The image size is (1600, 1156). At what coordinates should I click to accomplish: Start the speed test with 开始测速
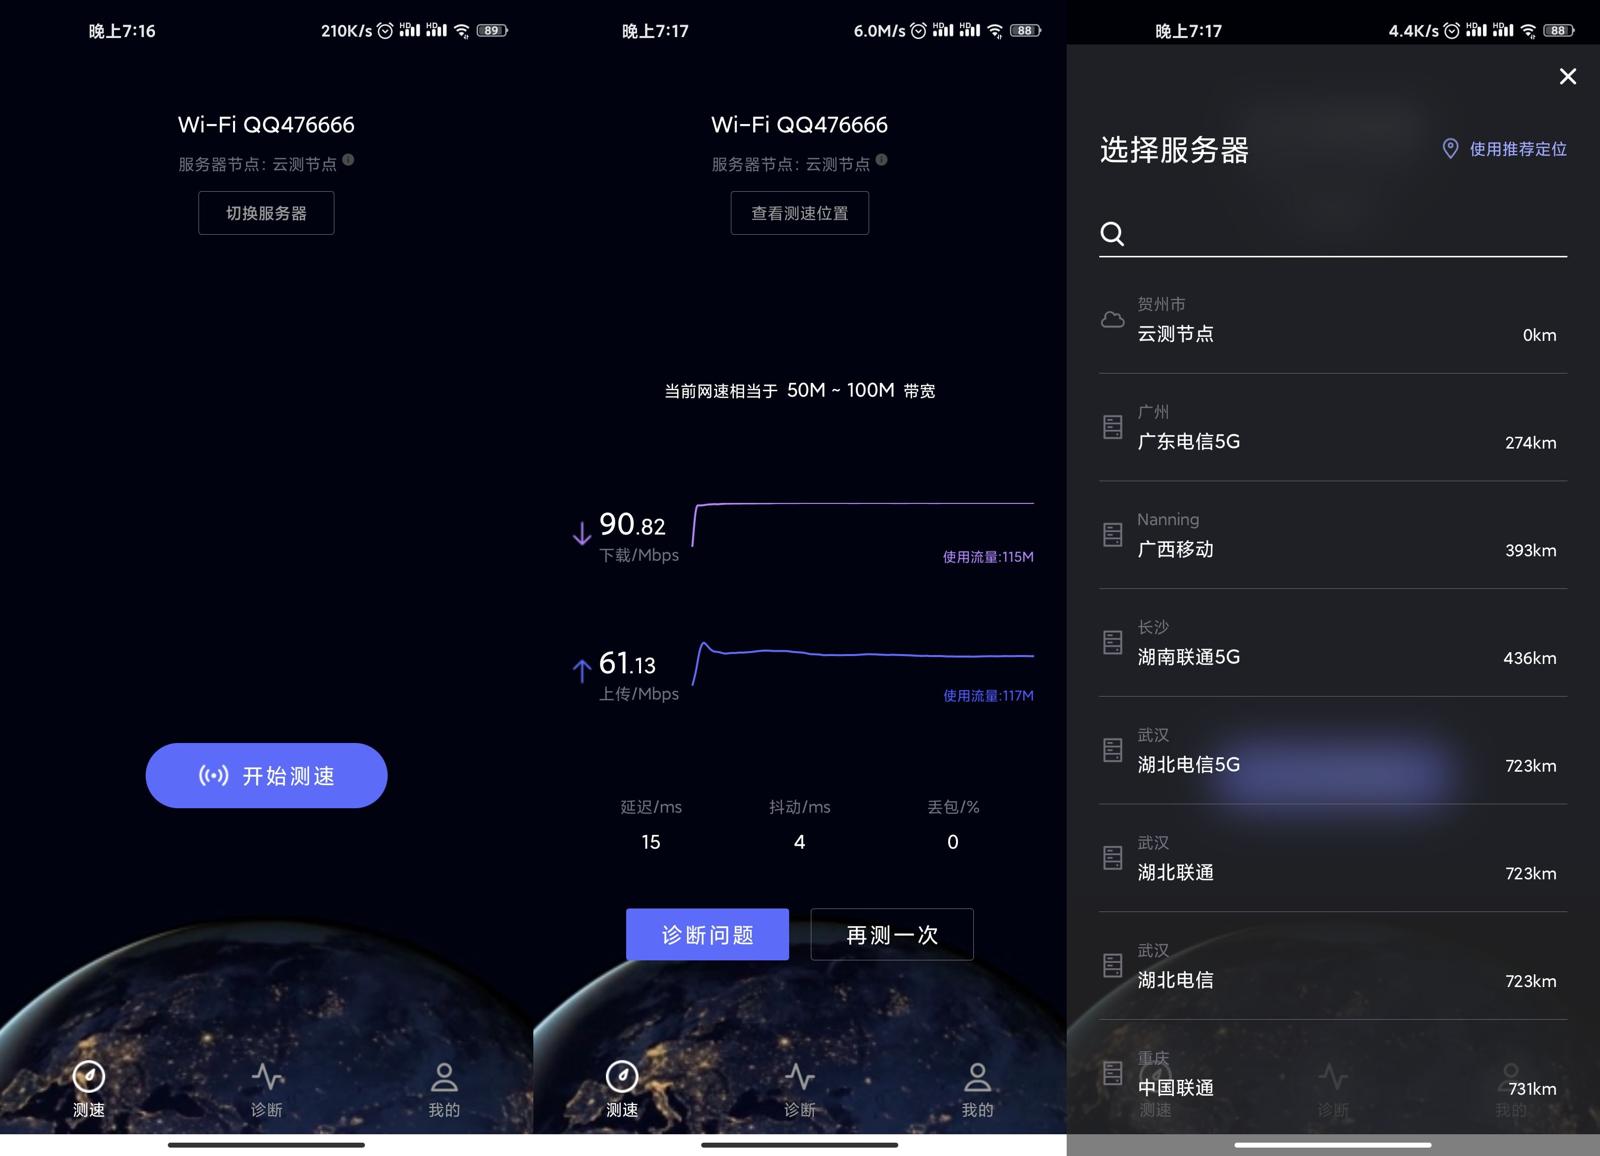click(x=266, y=775)
